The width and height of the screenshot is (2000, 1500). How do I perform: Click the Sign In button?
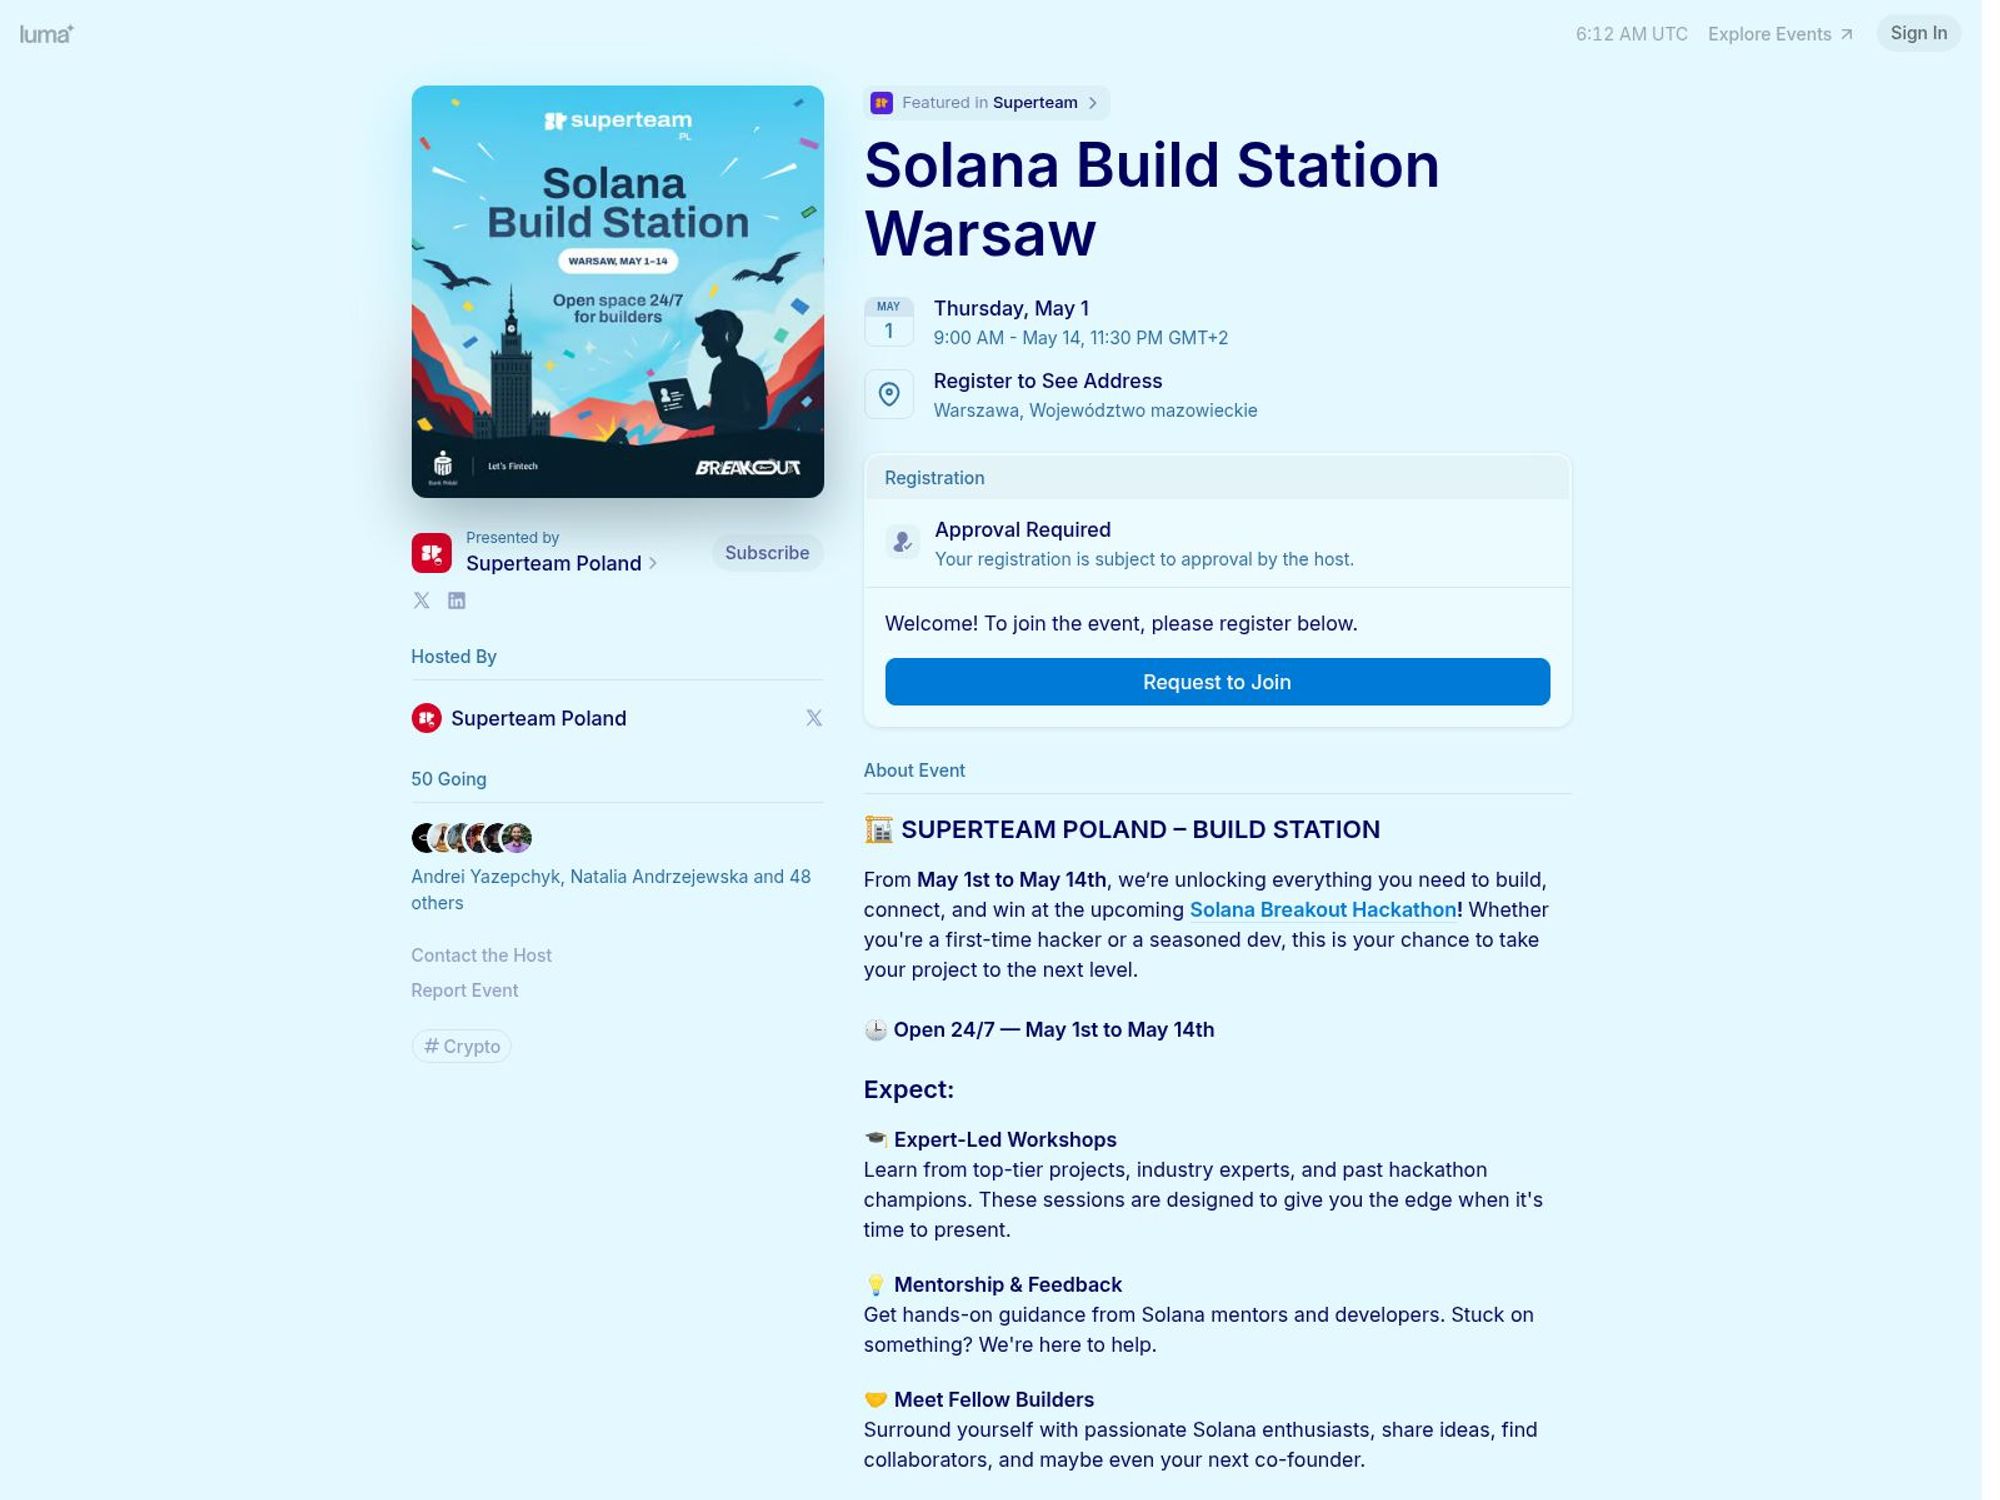[1918, 33]
